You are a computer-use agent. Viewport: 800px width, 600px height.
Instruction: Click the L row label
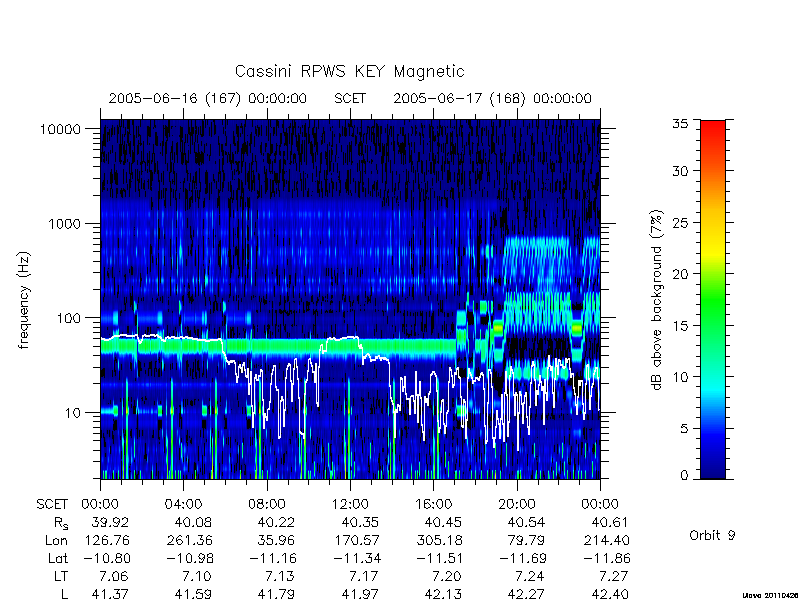pyautogui.click(x=63, y=594)
